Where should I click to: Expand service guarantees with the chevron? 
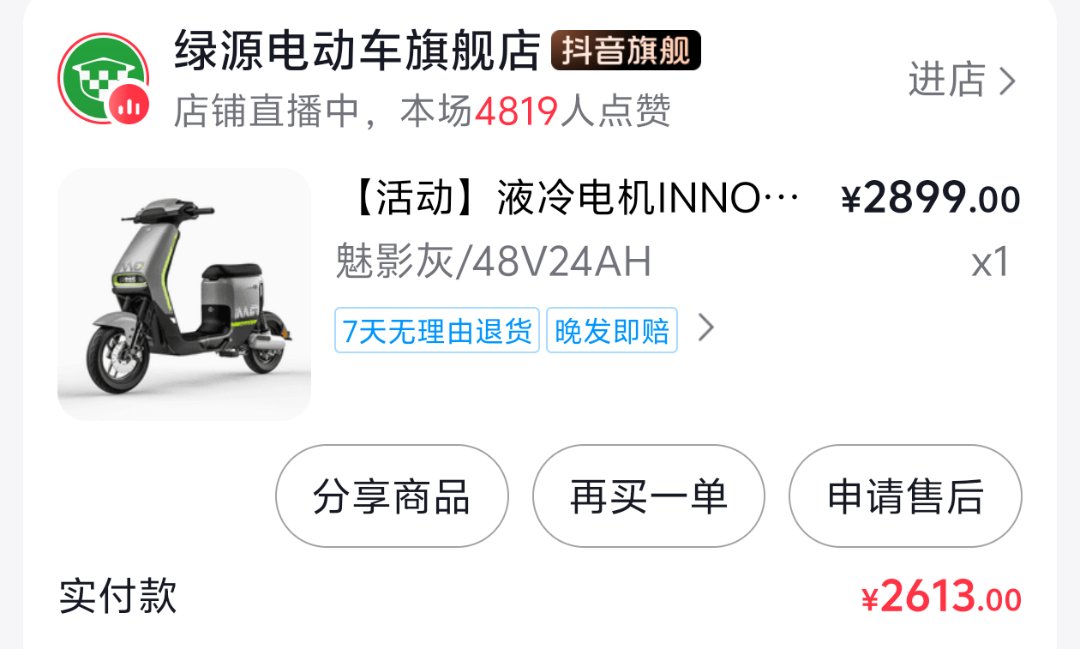pos(705,328)
